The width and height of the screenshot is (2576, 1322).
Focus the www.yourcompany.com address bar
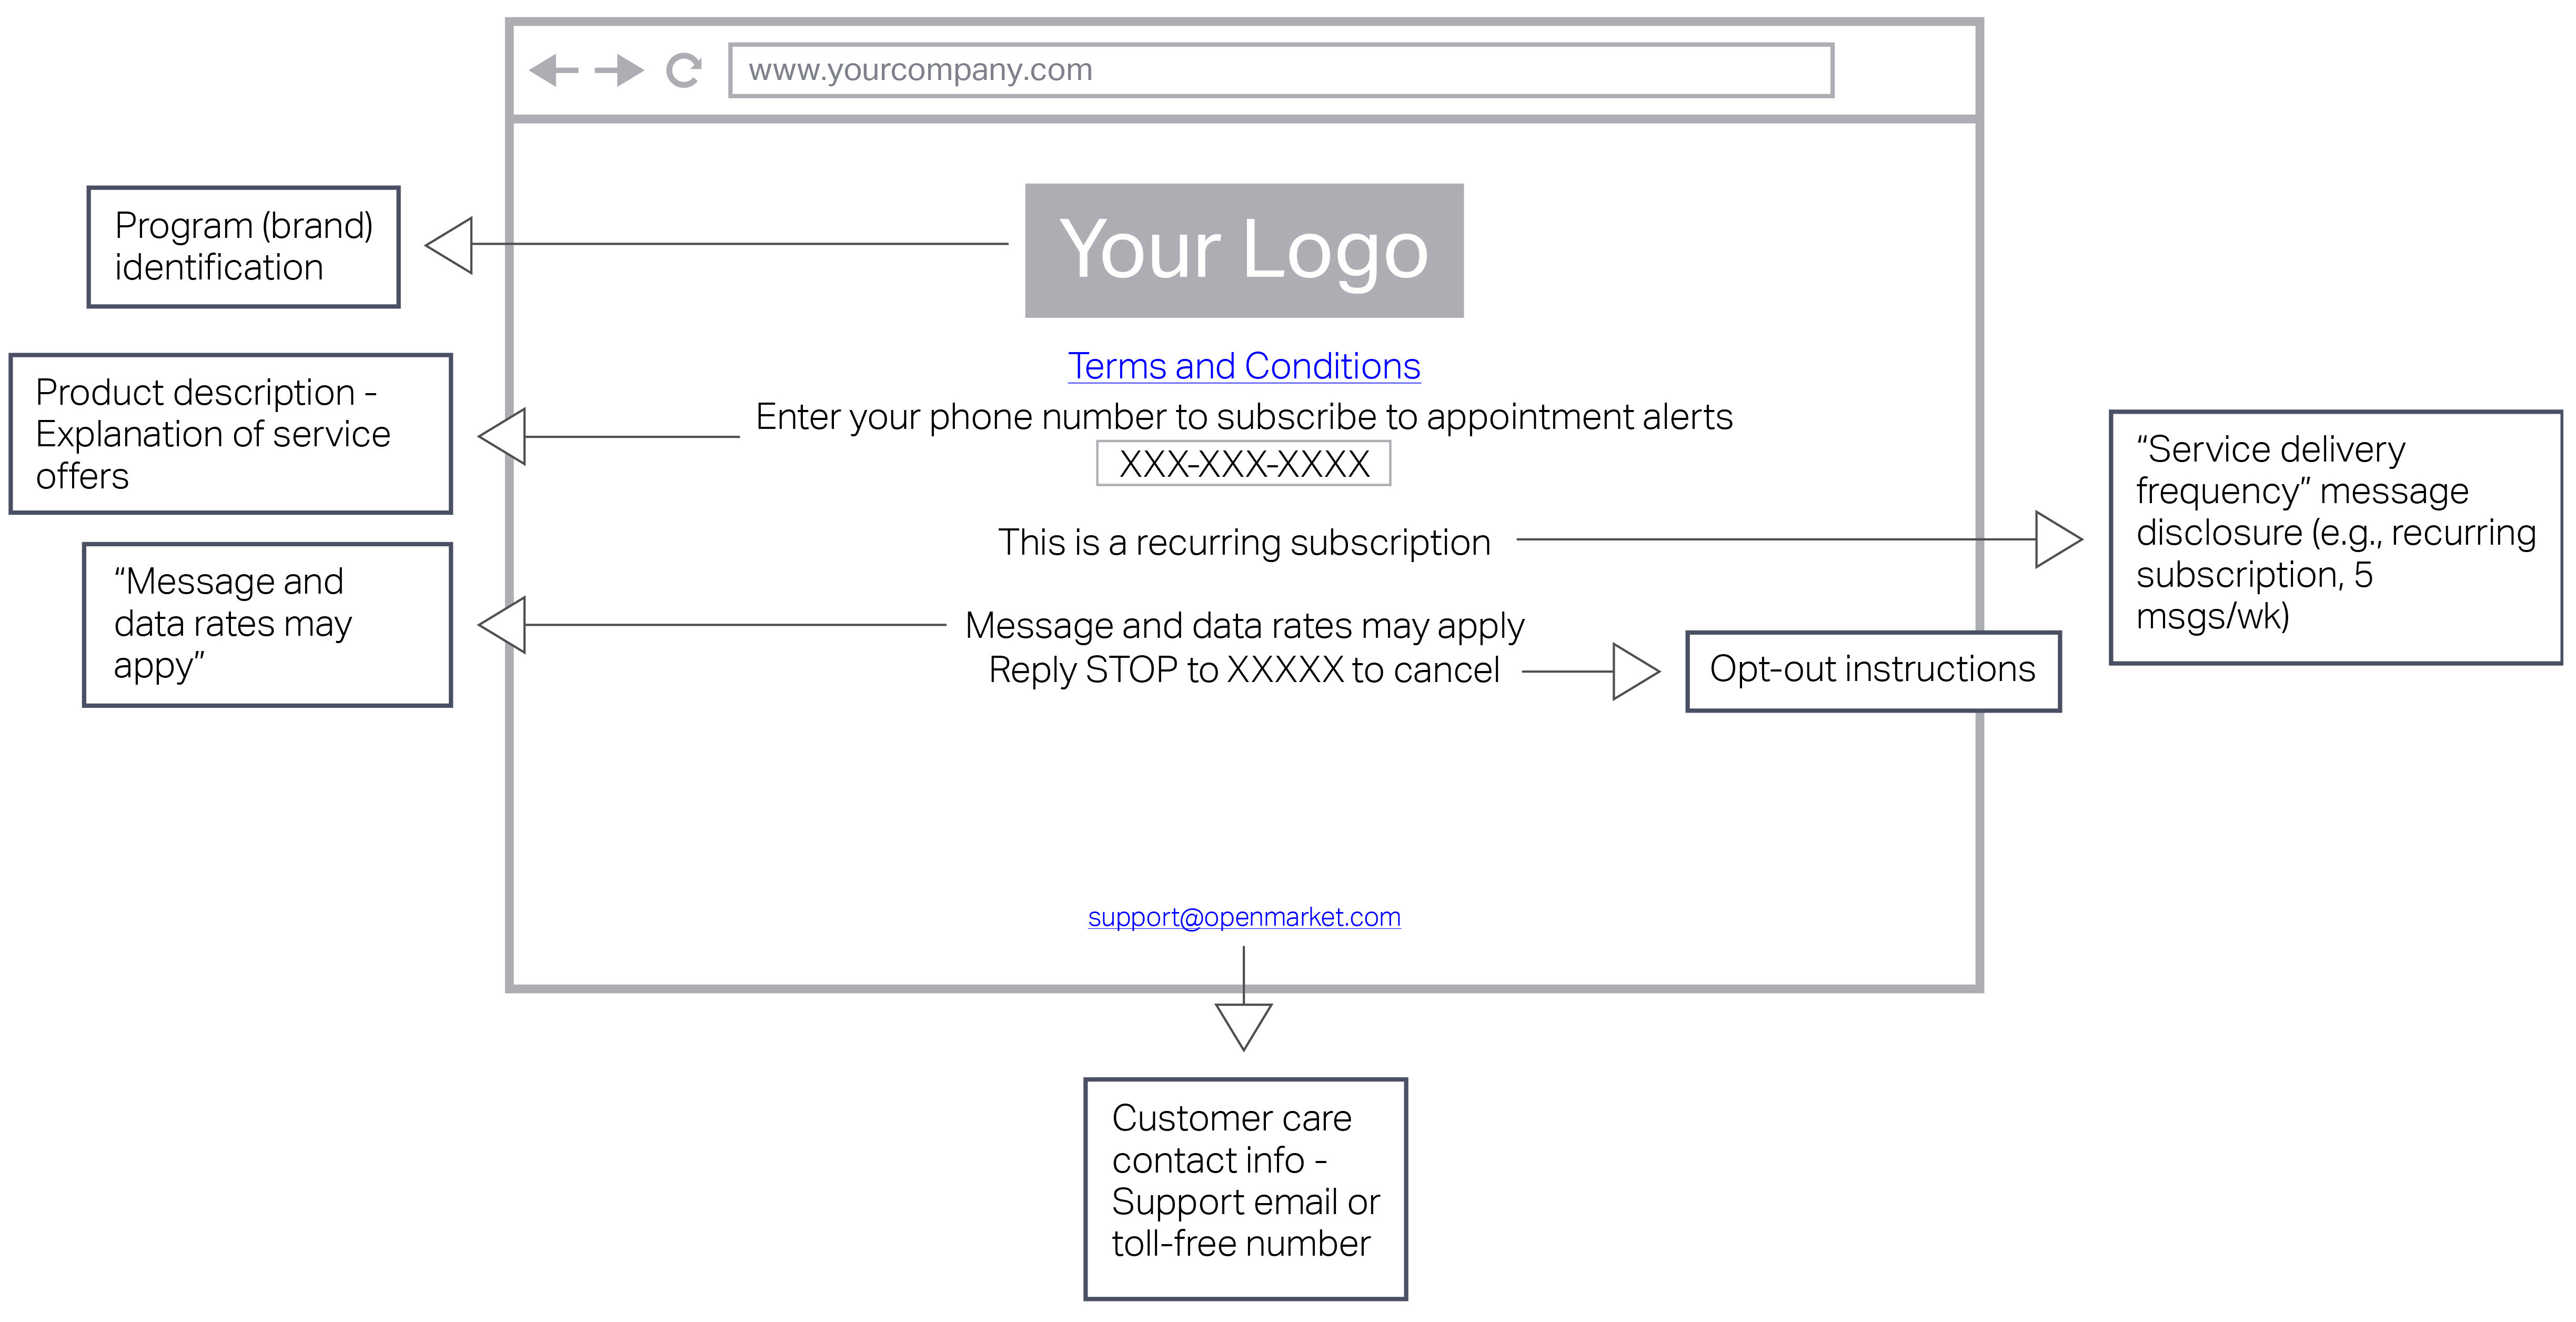point(1280,70)
